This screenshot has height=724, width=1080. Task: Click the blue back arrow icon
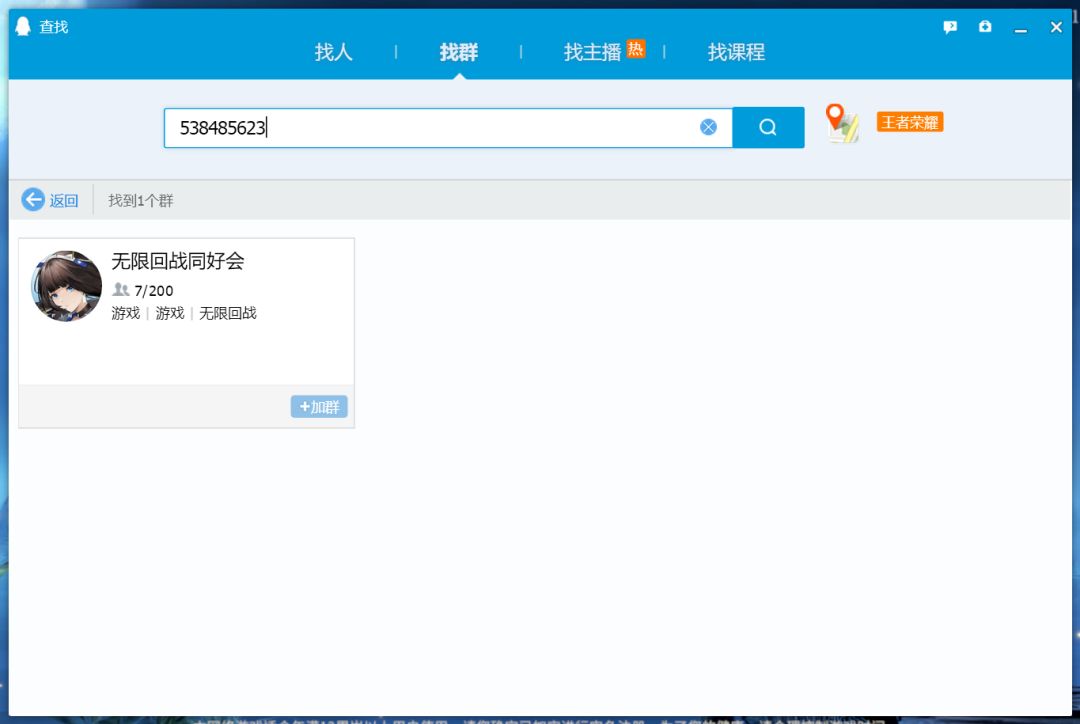(32, 200)
